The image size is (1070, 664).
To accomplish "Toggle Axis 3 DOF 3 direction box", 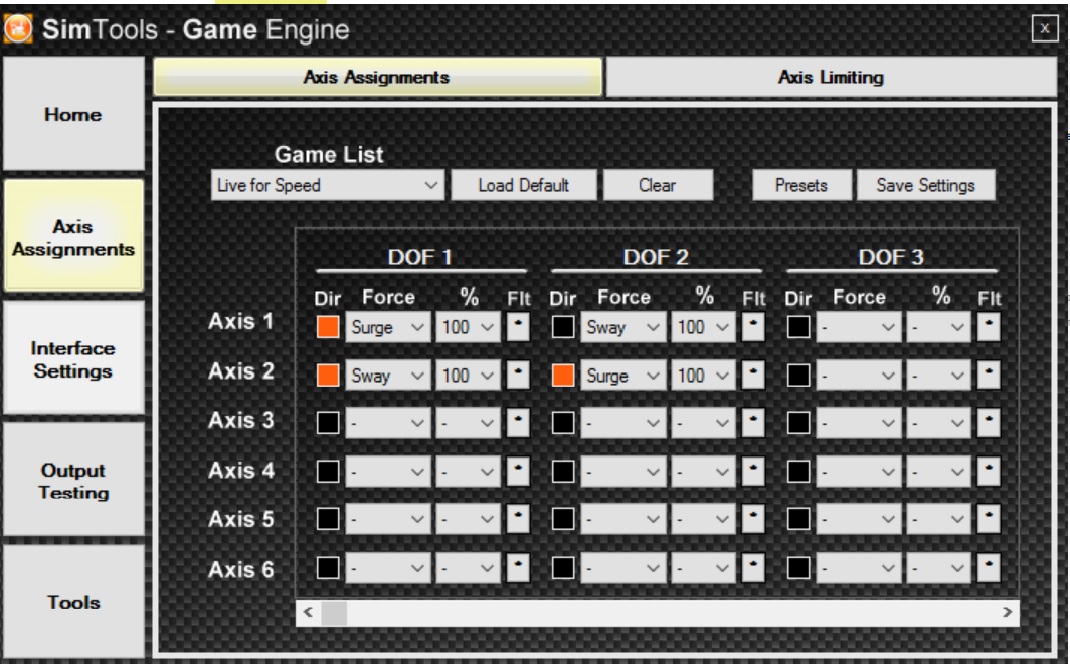I will (798, 422).
